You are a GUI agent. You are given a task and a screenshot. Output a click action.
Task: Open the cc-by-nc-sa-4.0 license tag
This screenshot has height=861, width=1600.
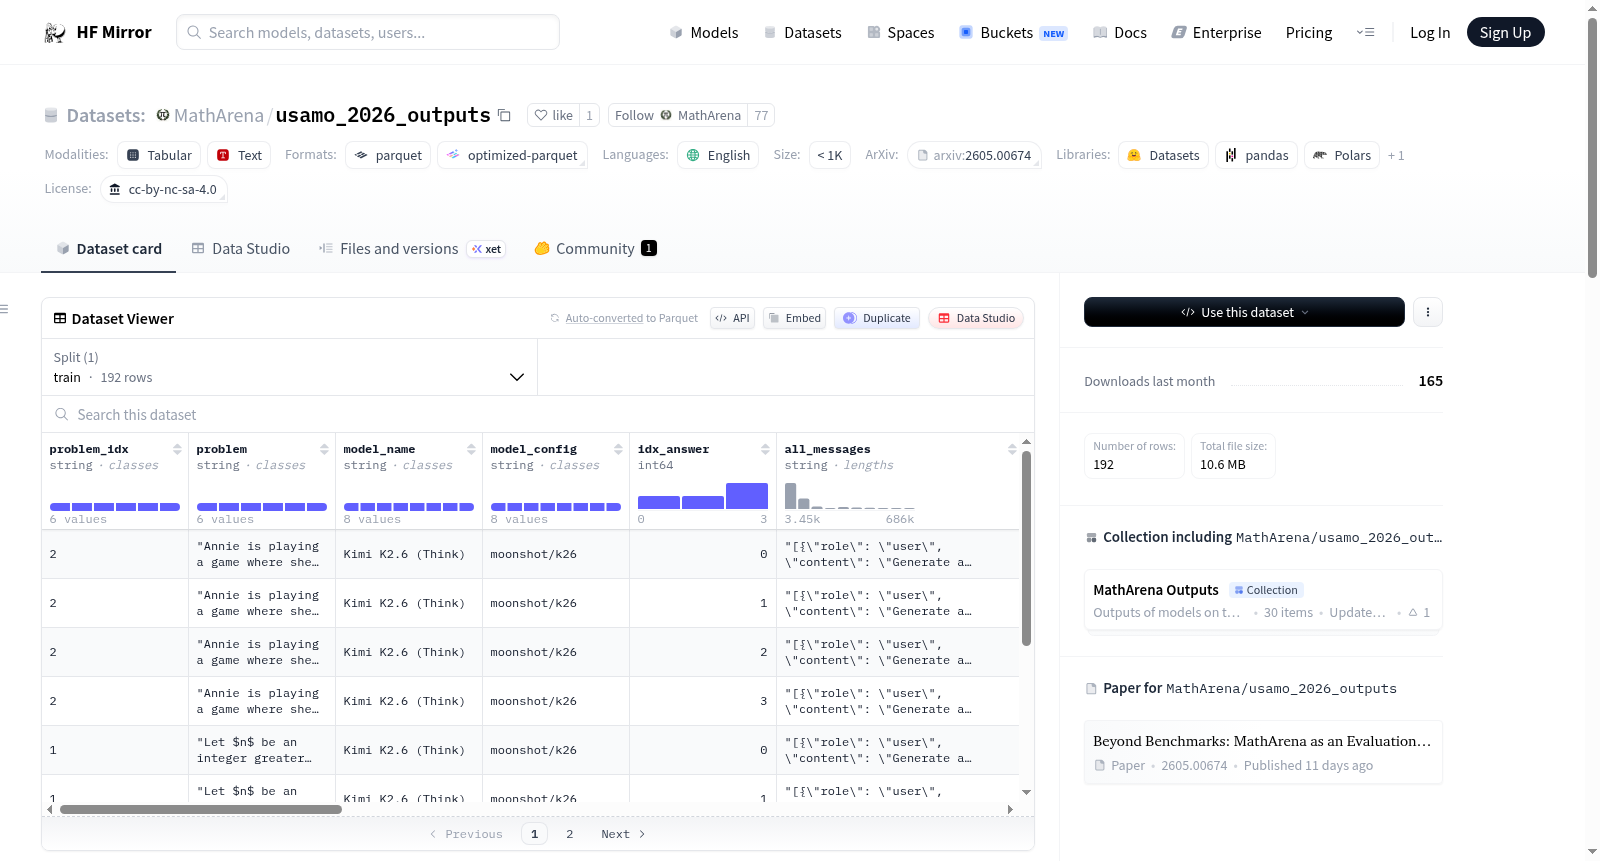click(x=164, y=189)
